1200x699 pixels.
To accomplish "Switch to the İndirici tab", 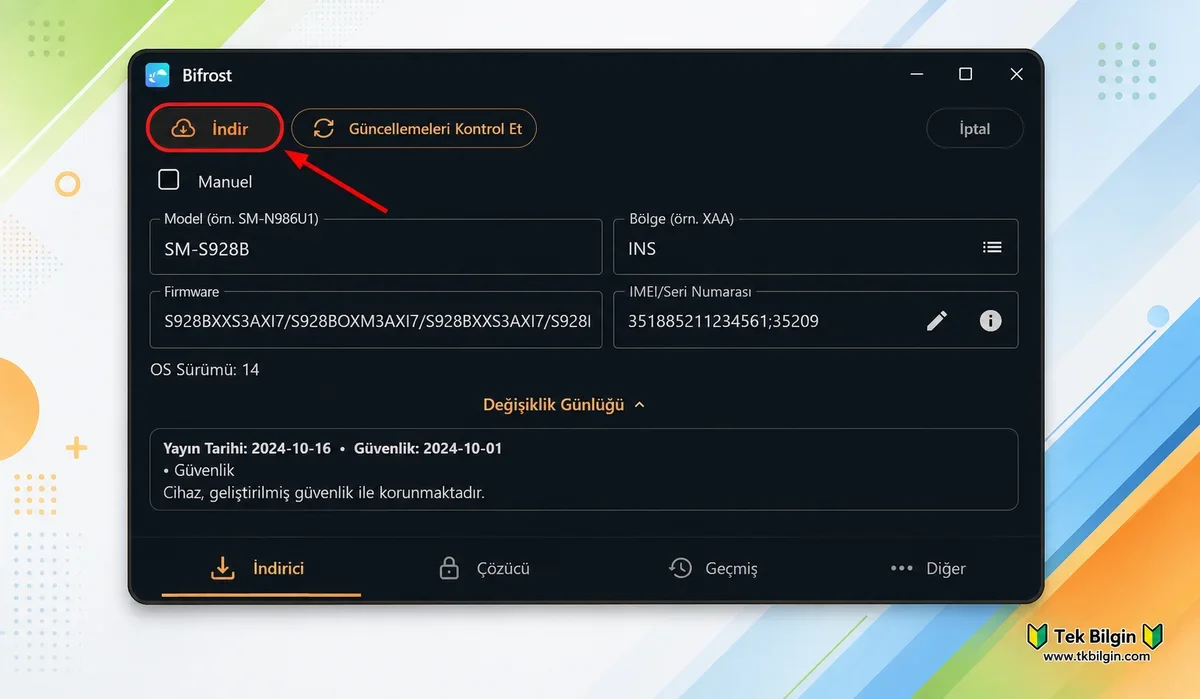I will click(261, 568).
